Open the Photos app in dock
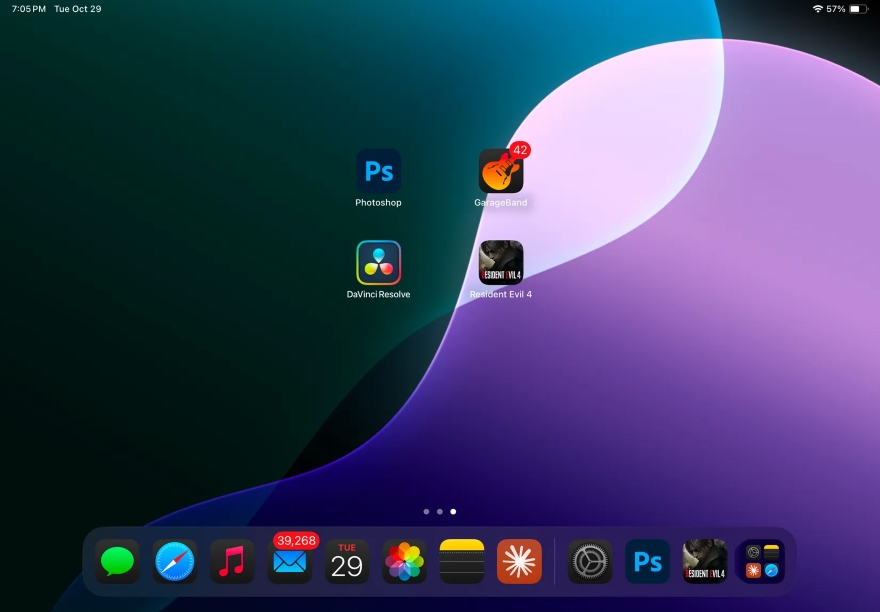This screenshot has height=612, width=880. point(404,562)
